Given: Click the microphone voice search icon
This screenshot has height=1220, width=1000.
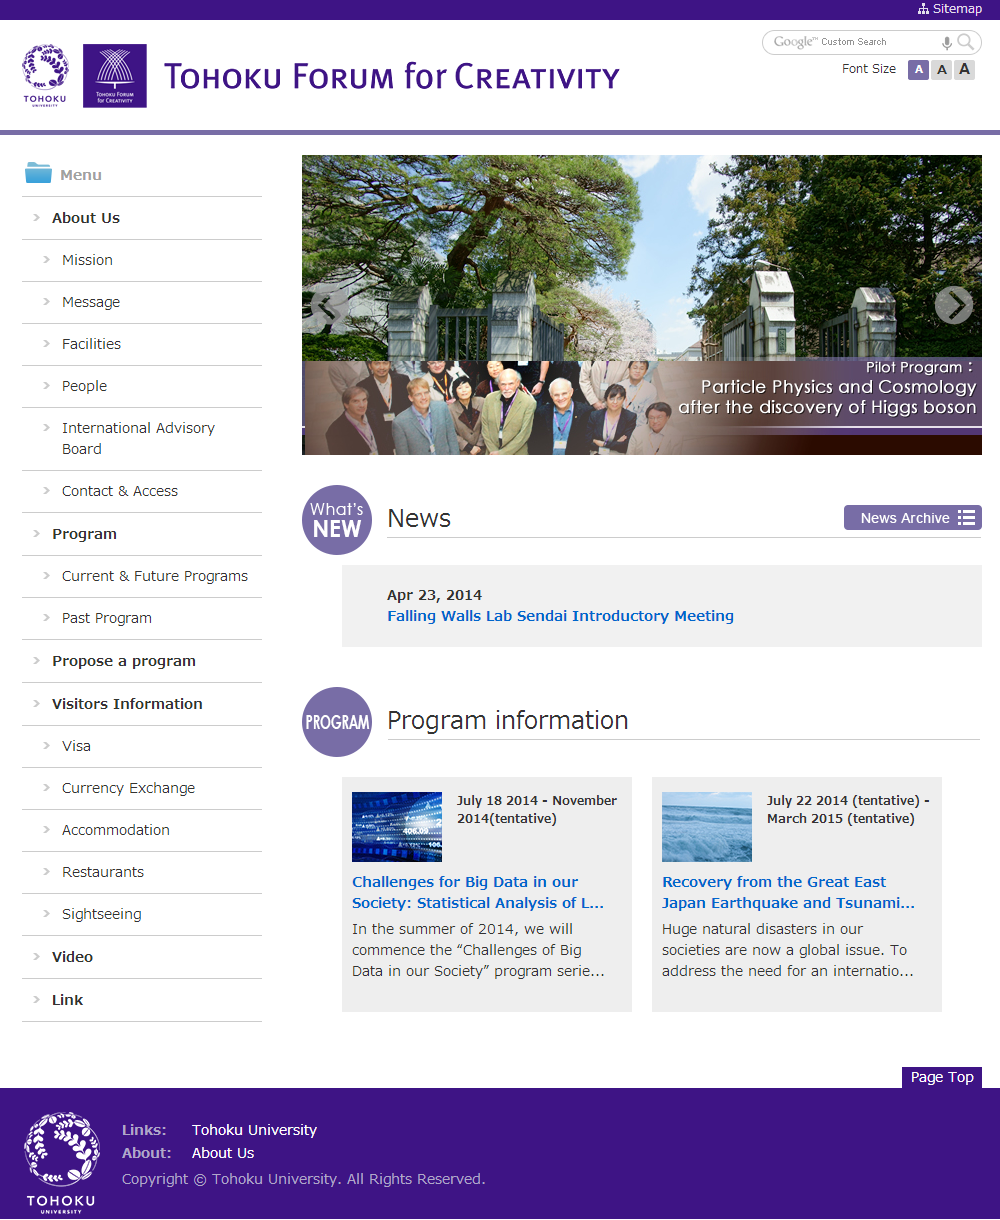Looking at the screenshot, I should pos(946,42).
